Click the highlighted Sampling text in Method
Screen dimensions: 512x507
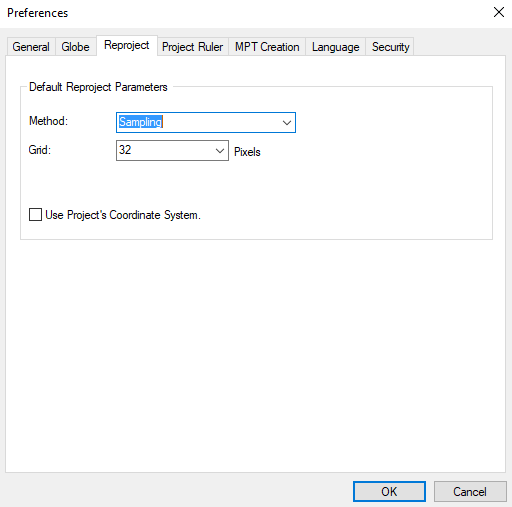point(140,122)
